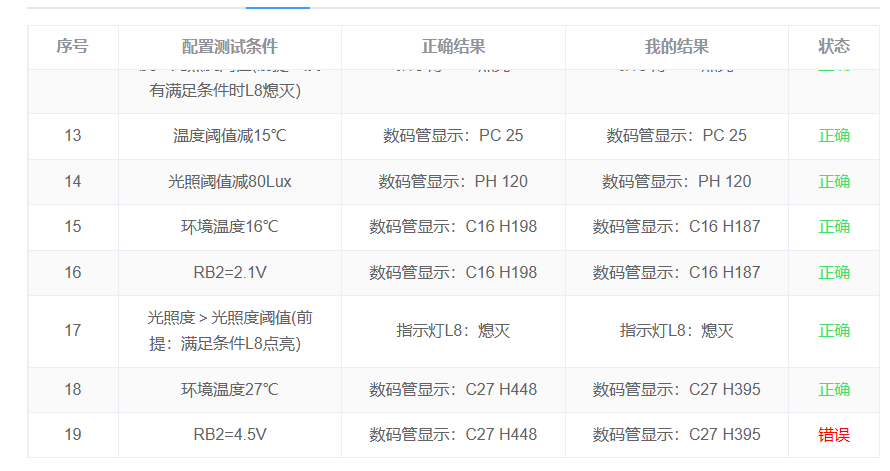890x471 pixels.
Task: Select the 光照度 > 光照度阈值 condition in row 17
Action: [x=229, y=330]
